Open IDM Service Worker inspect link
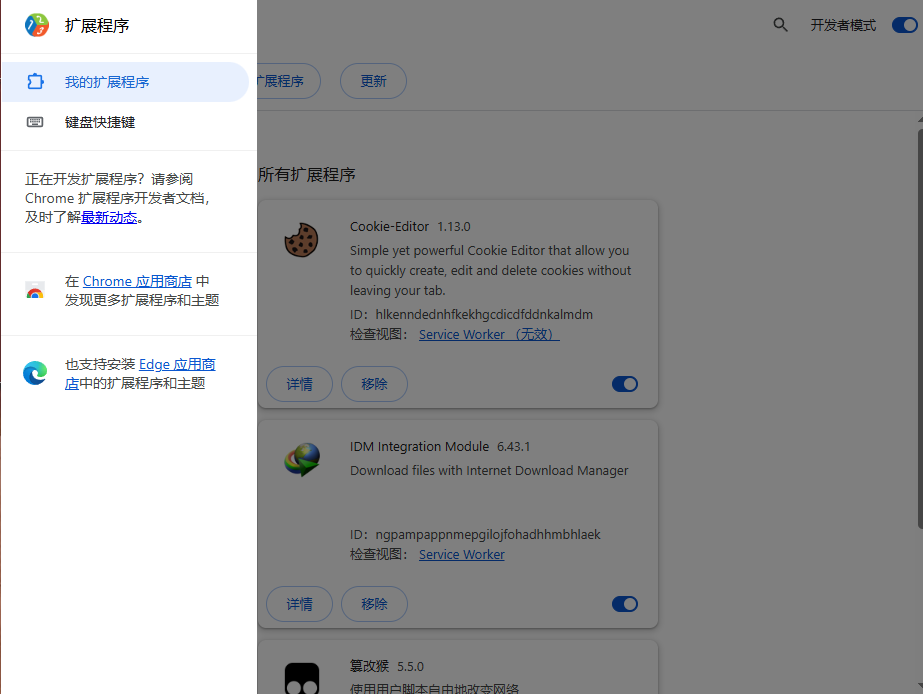The image size is (923, 694). tap(462, 554)
